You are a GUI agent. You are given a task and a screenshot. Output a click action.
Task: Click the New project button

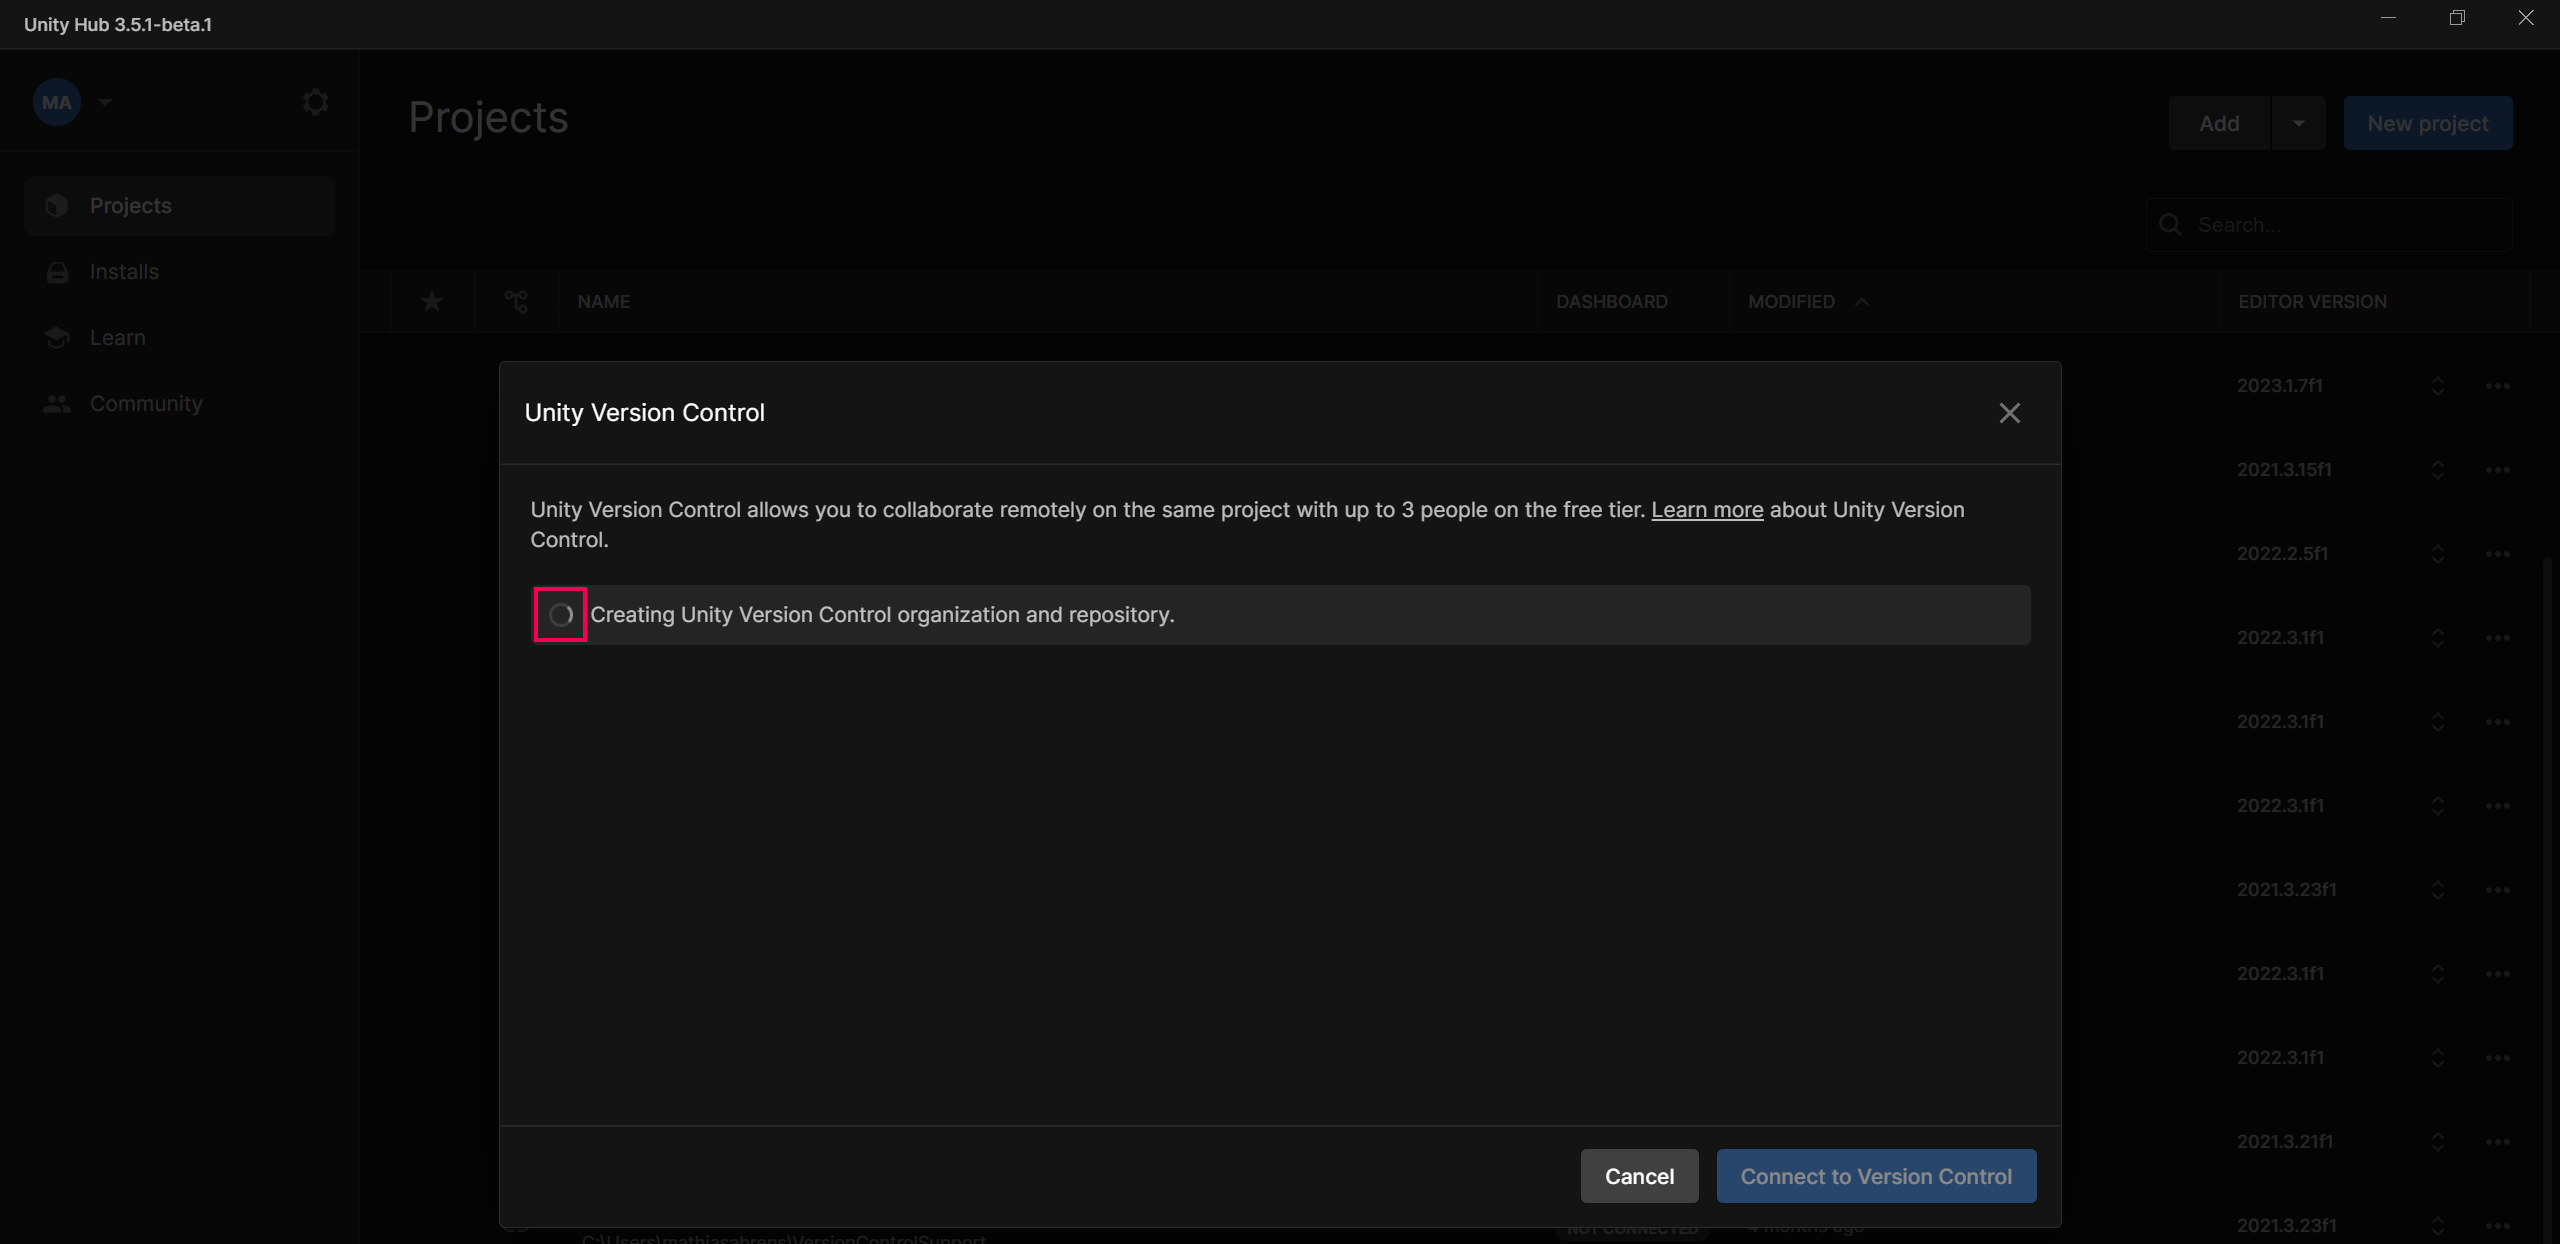point(2427,123)
